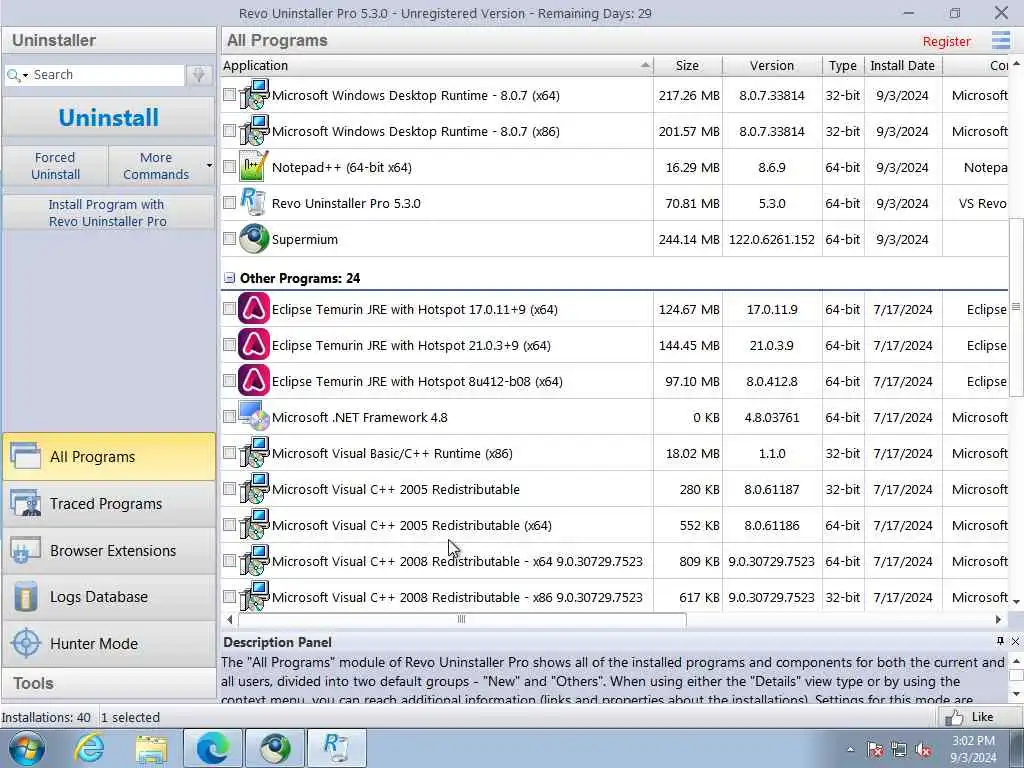
Task: Open the Logs Database module
Action: [108, 597]
